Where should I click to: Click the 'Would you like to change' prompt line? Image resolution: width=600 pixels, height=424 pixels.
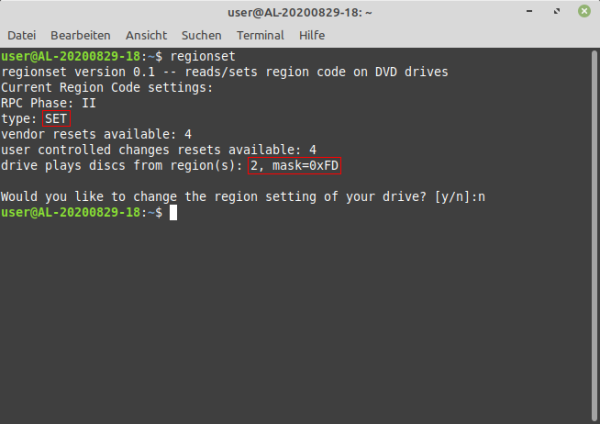coord(243,197)
